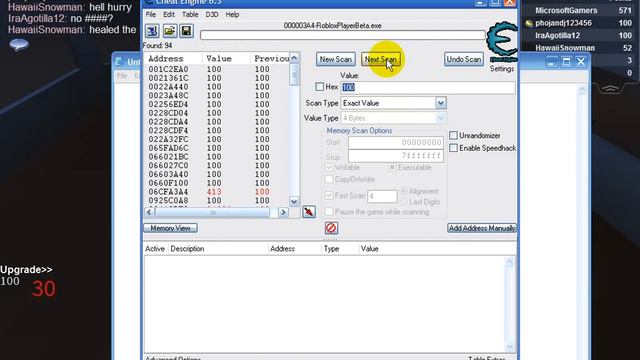This screenshot has height=360, width=640.
Task: Click the red arrow add-to-address-list icon
Action: pyautogui.click(x=309, y=212)
